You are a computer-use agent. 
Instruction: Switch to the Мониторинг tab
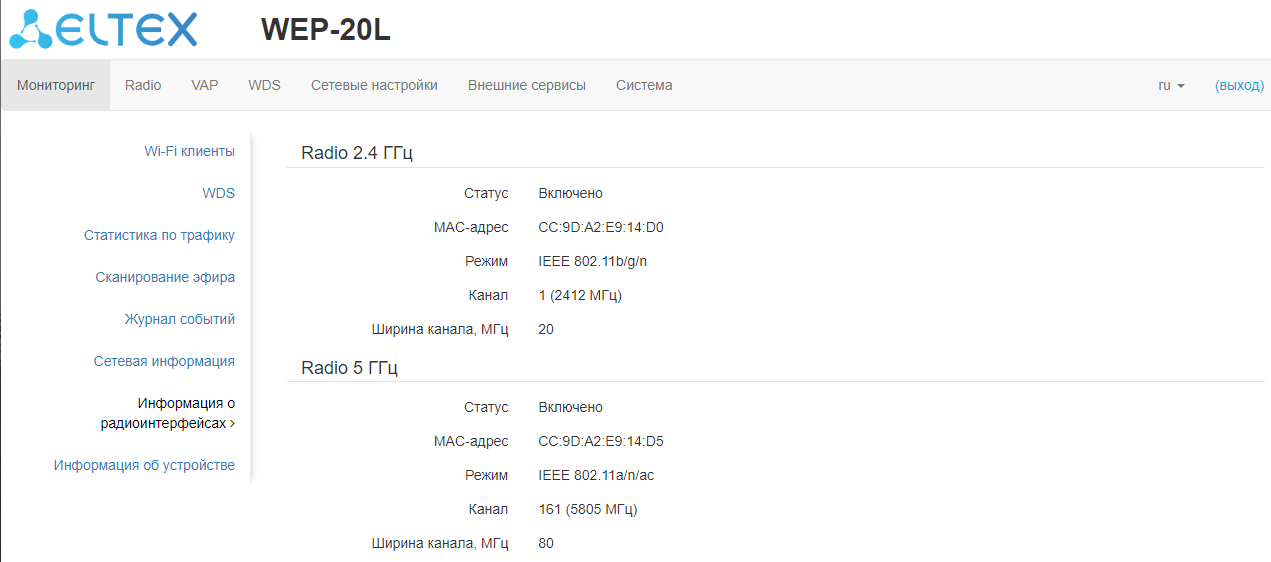pyautogui.click(x=56, y=86)
